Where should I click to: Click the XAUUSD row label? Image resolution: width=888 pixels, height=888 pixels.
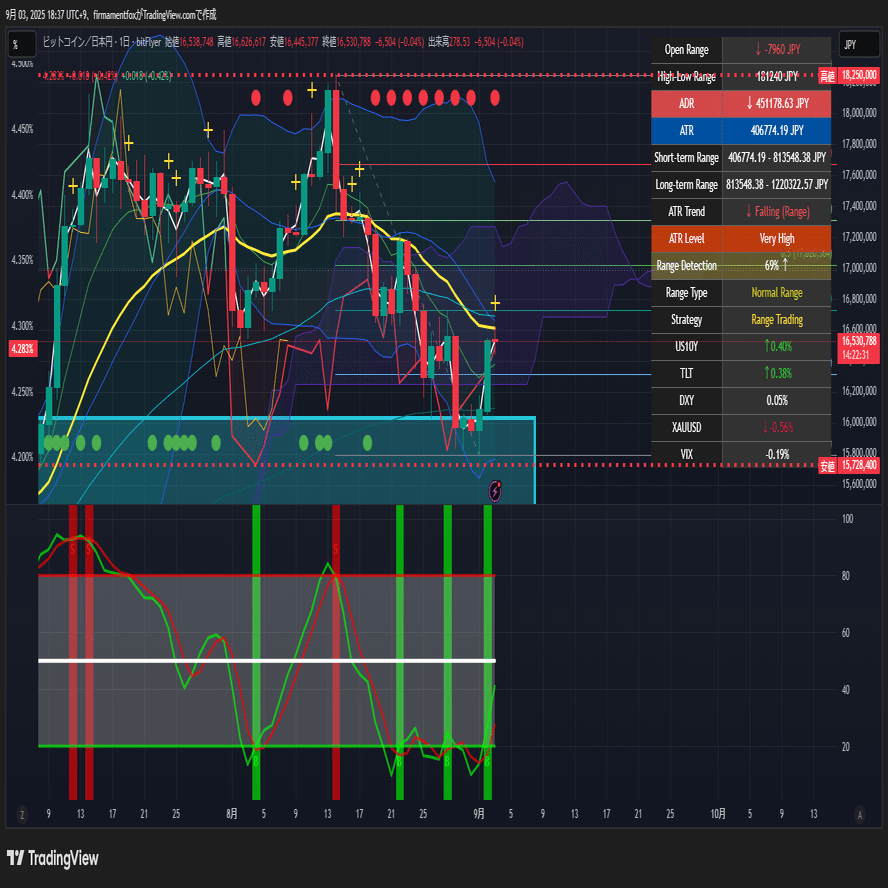(686, 428)
